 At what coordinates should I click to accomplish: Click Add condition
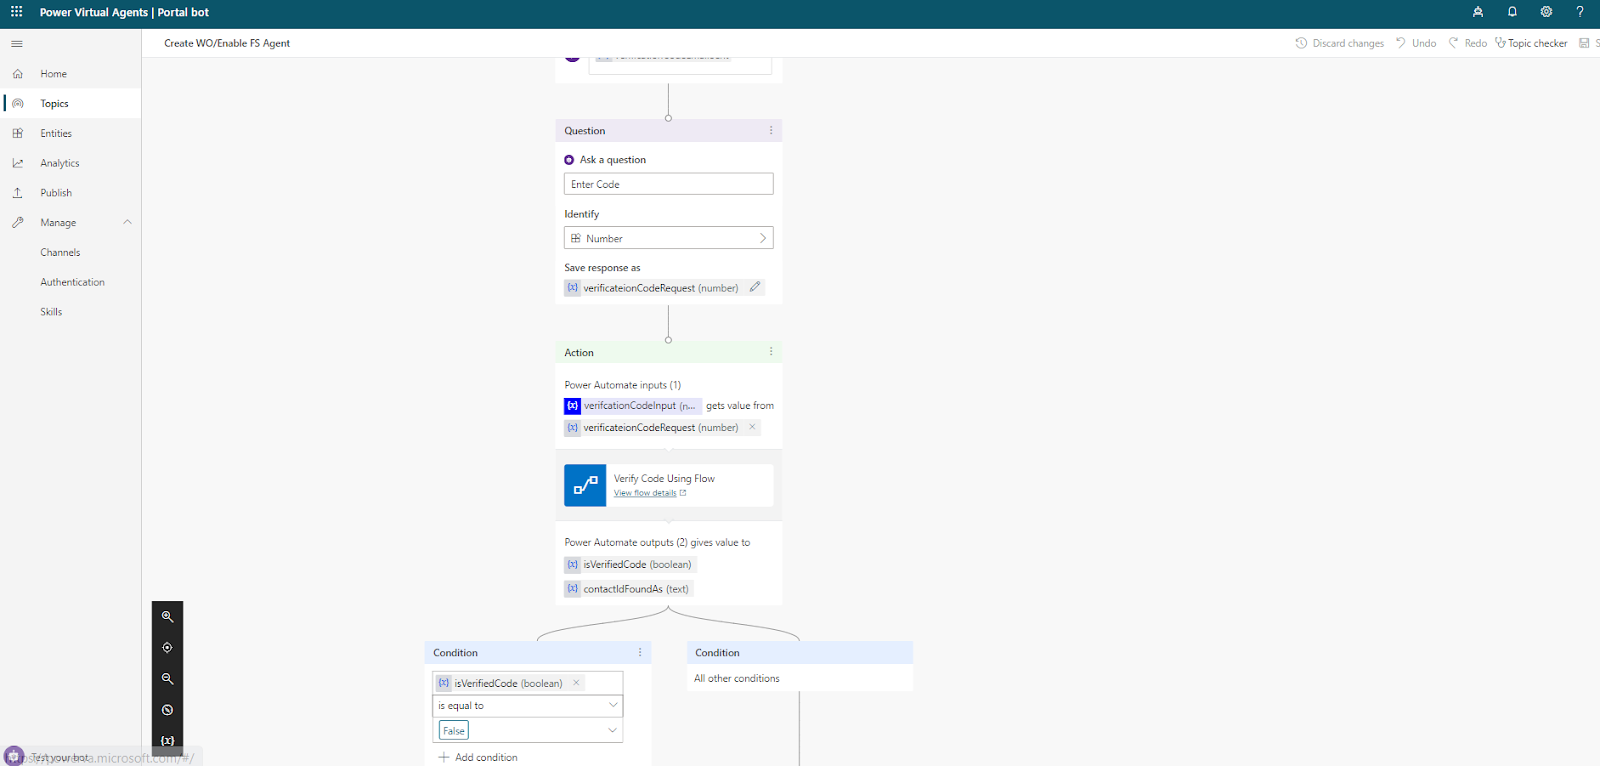pyautogui.click(x=478, y=757)
